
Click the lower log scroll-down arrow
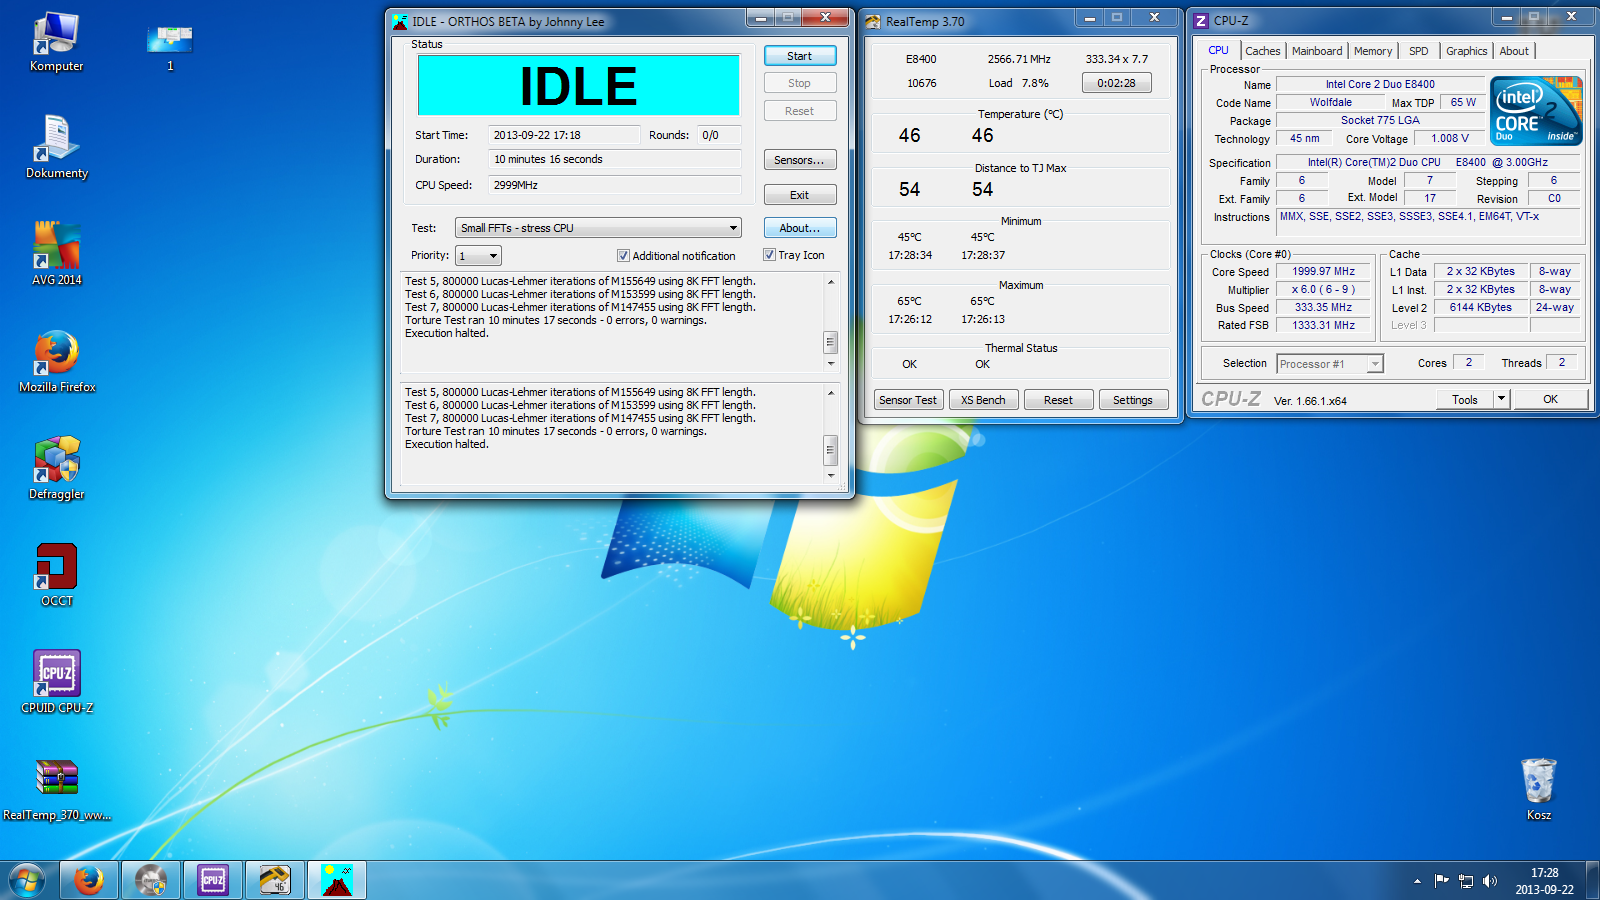[830, 476]
